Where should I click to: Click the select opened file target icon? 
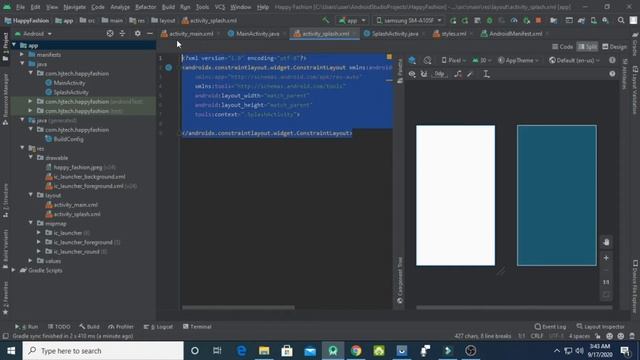[110, 33]
